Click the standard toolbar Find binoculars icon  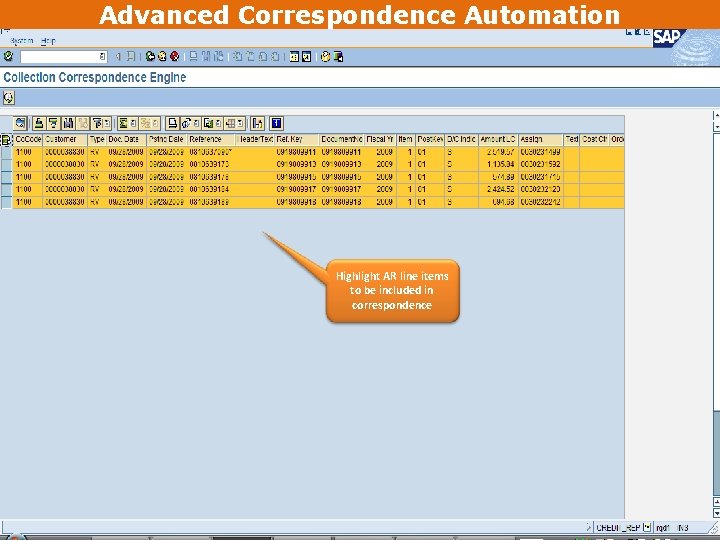coord(206,56)
